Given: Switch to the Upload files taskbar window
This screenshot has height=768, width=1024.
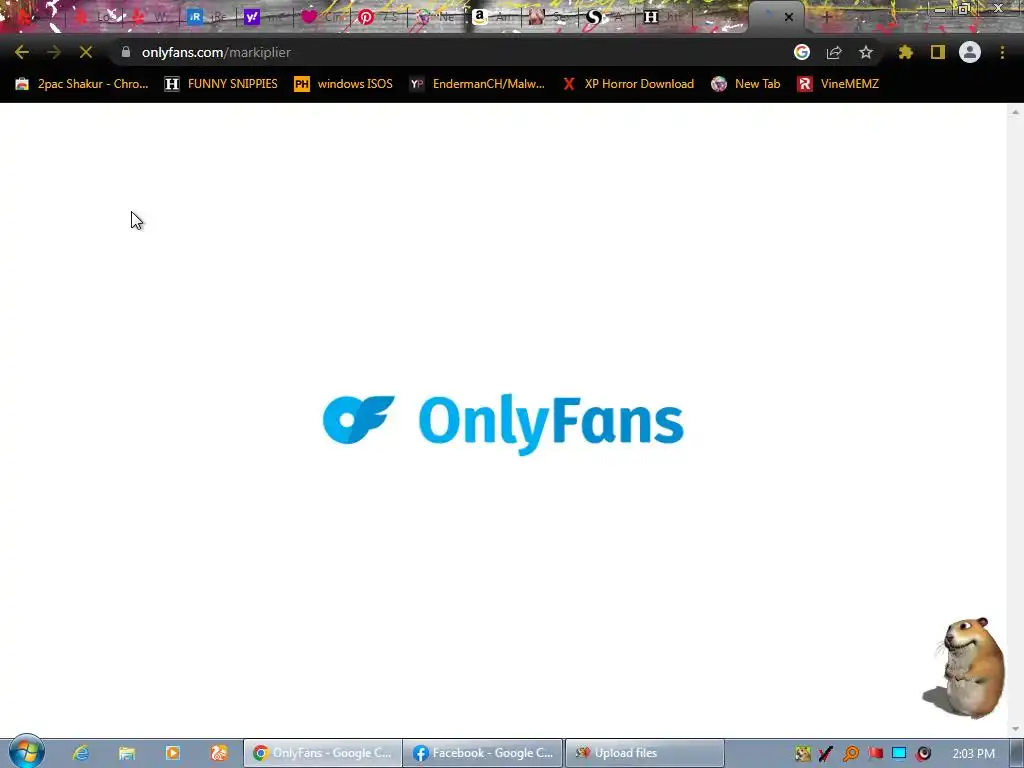Looking at the screenshot, I should (644, 753).
